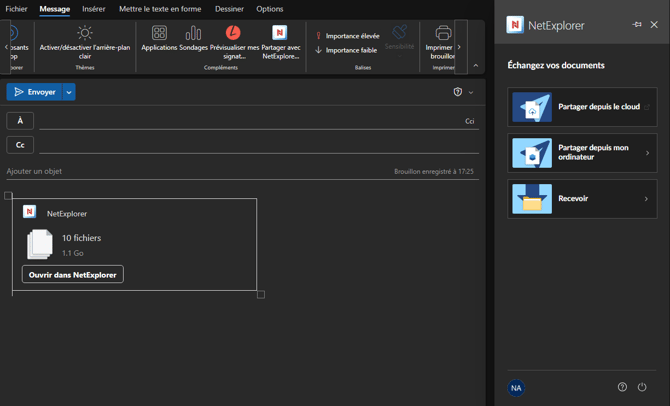Click the À recipients button
Screen dimensions: 670x406
click(20, 121)
